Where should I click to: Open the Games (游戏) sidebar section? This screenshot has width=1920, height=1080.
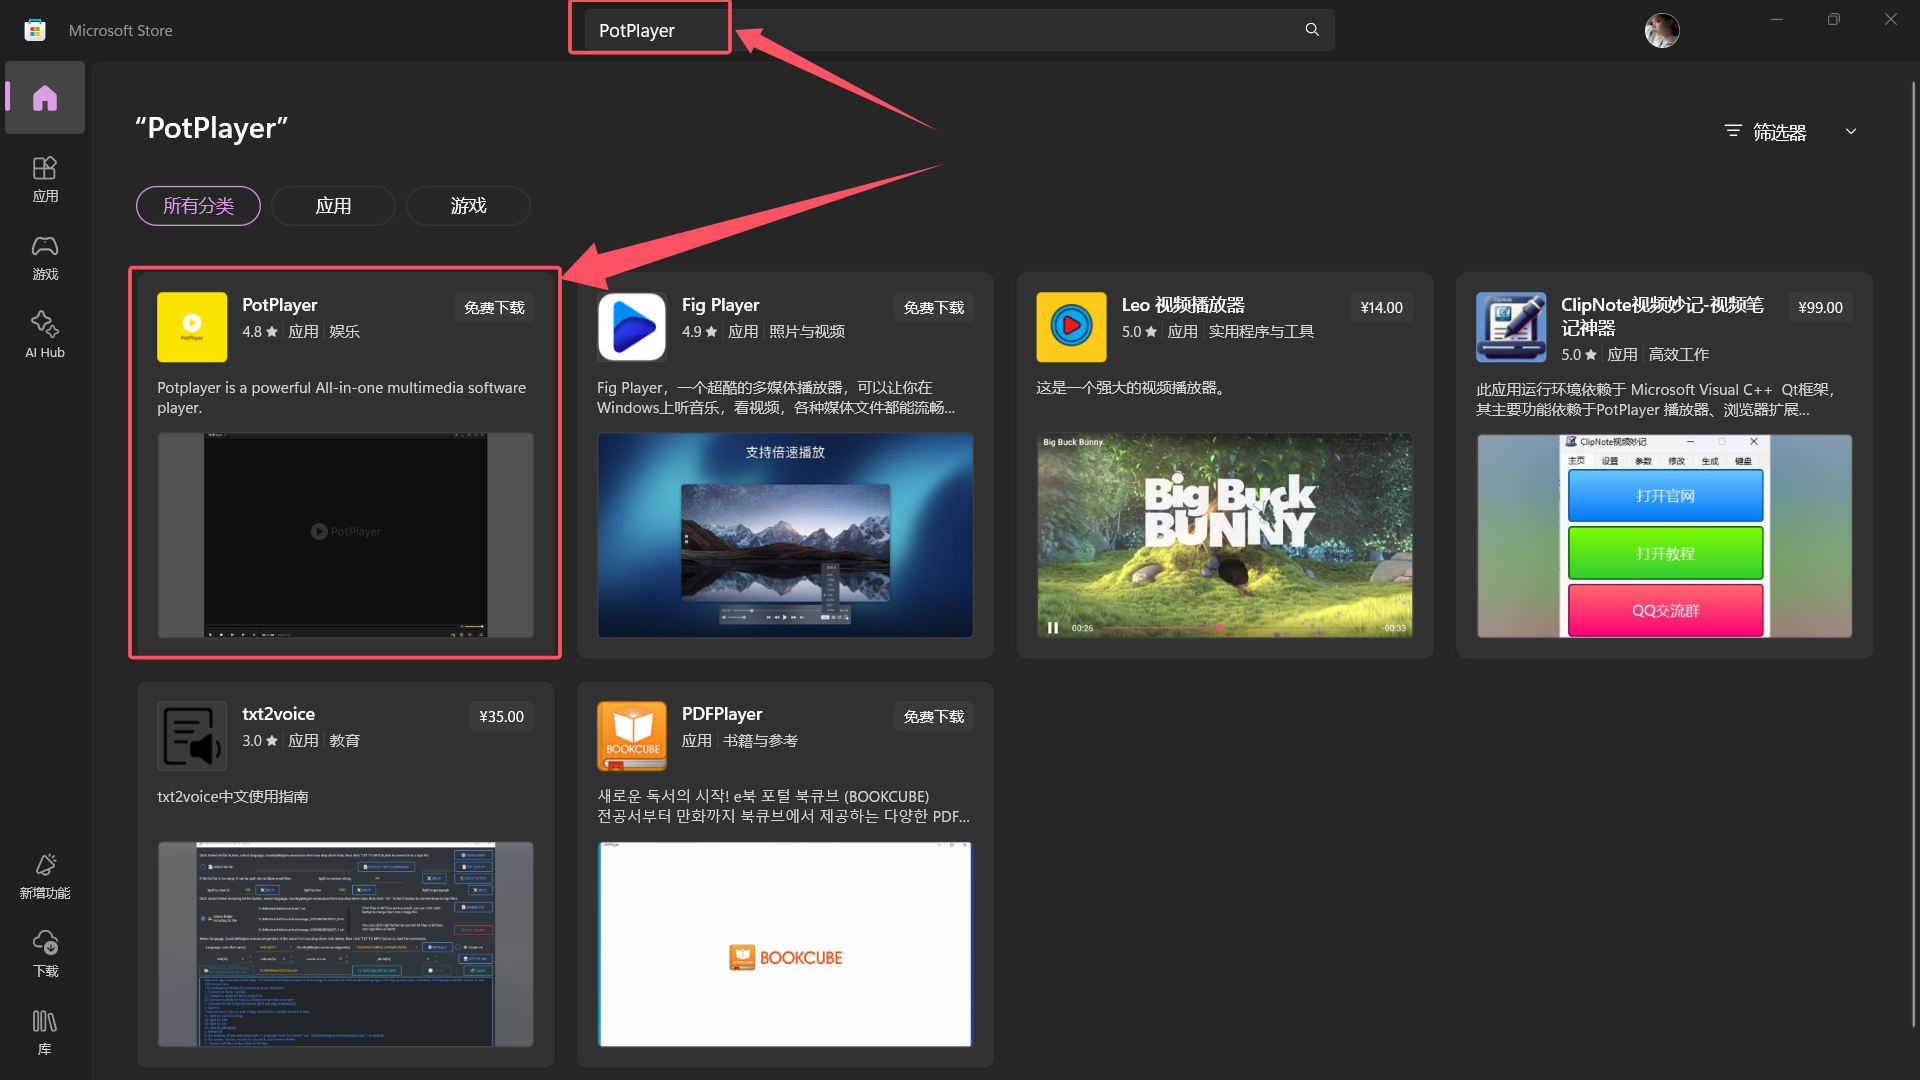point(45,257)
